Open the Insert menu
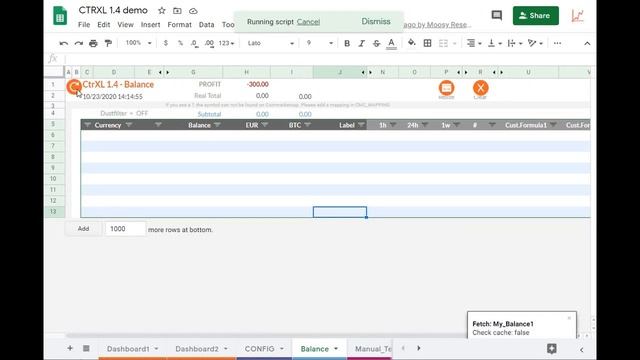The image size is (640, 360). pyautogui.click(x=150, y=25)
